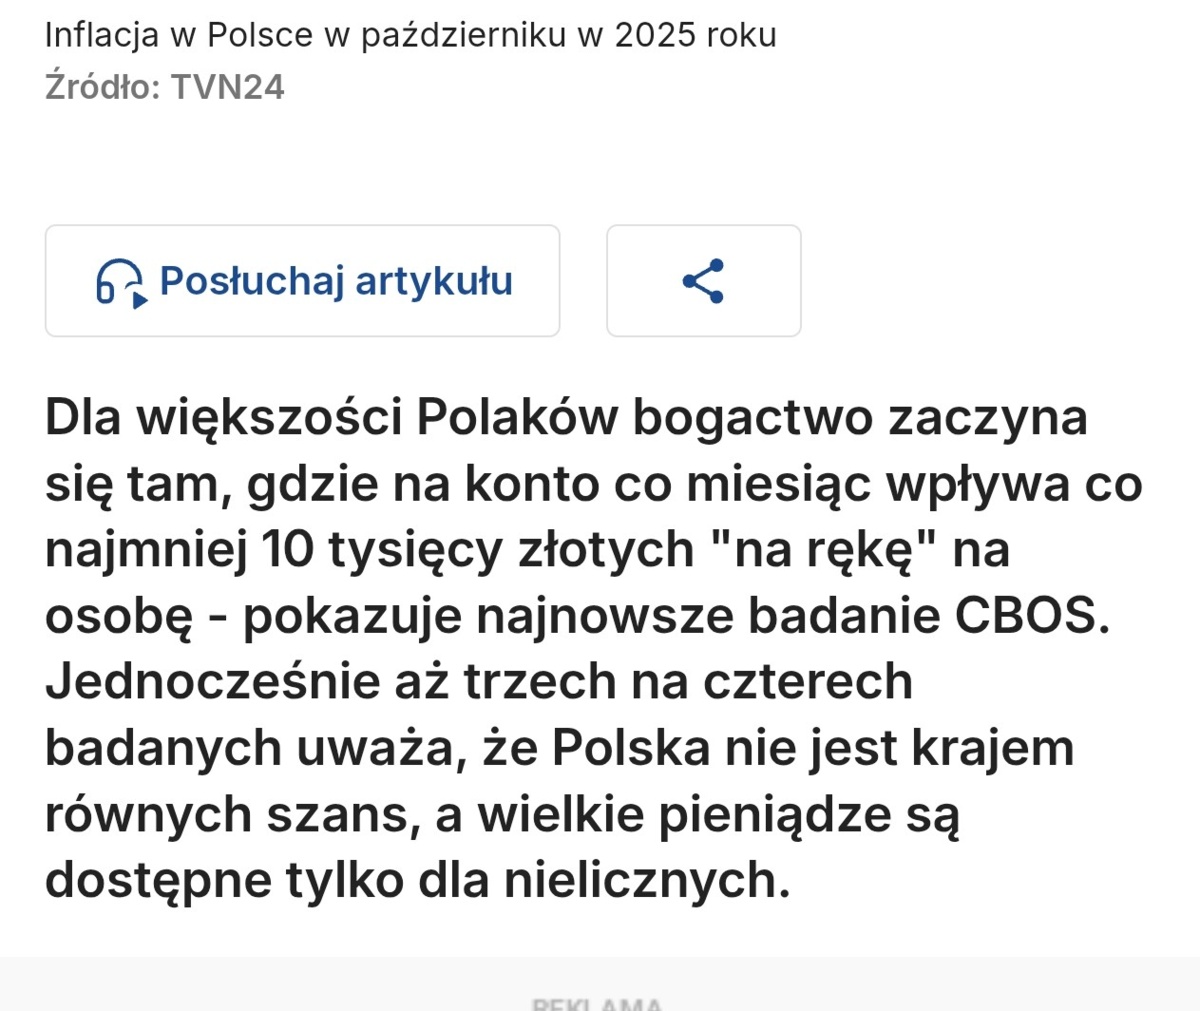The image size is (1200, 1011).
Task: Click the word "TVN24" in the source line
Action: [227, 87]
